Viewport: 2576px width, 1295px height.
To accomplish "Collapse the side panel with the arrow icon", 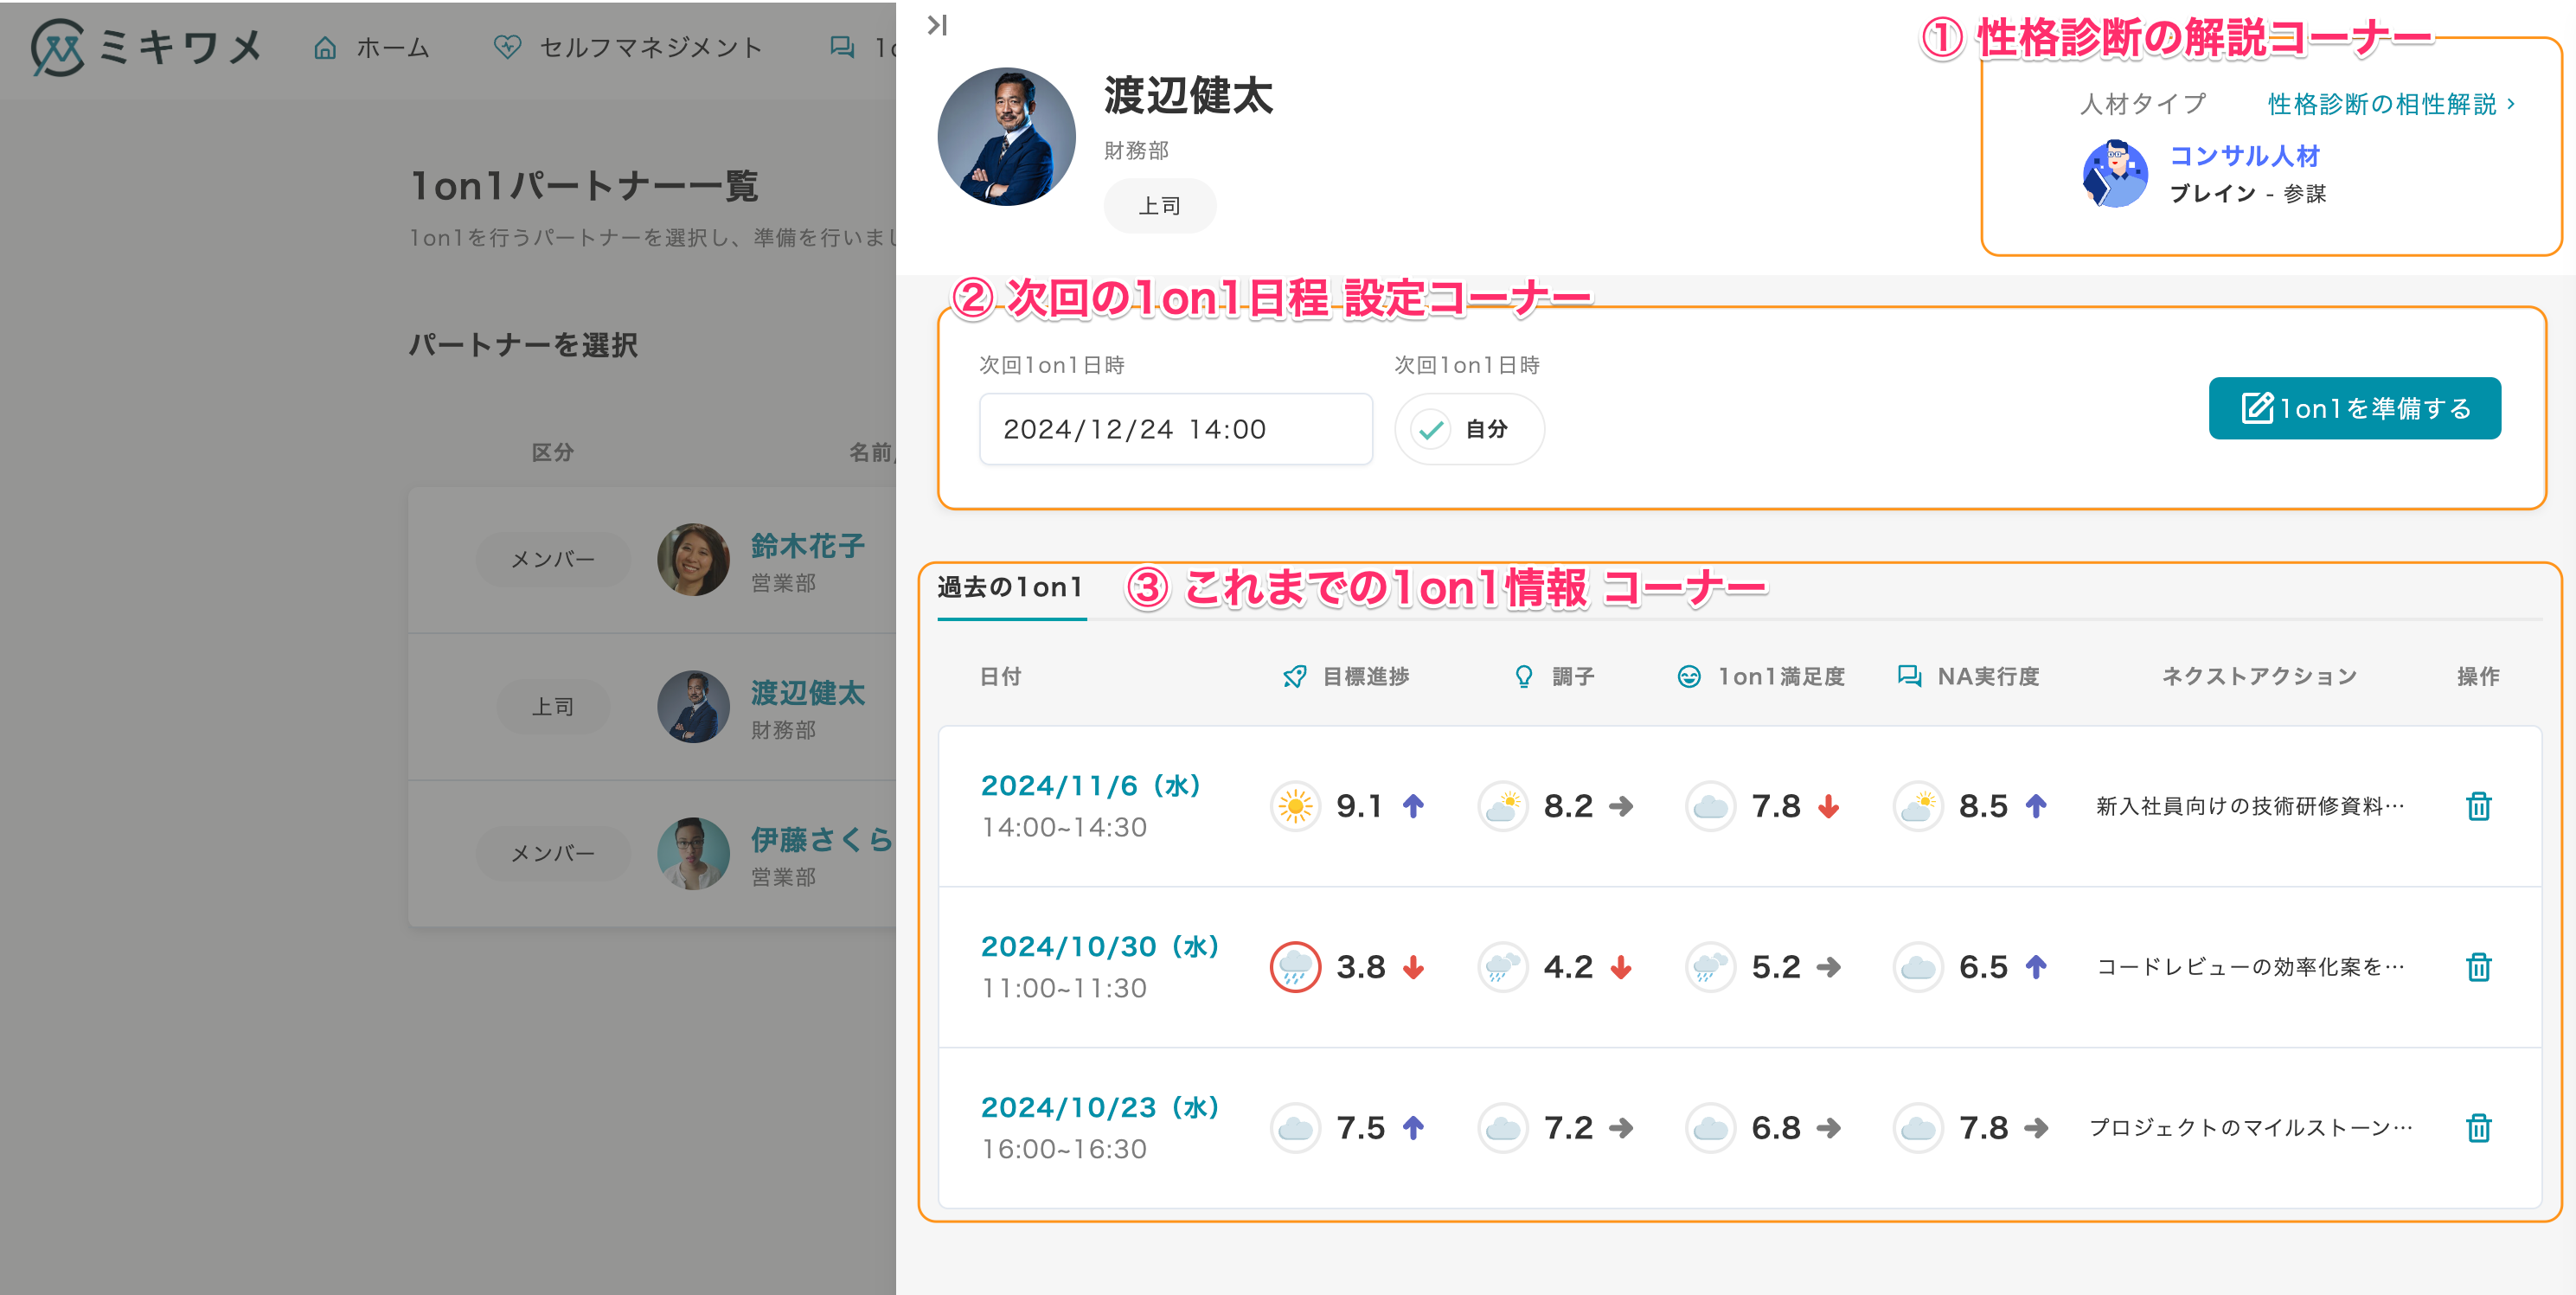I will click(x=937, y=25).
